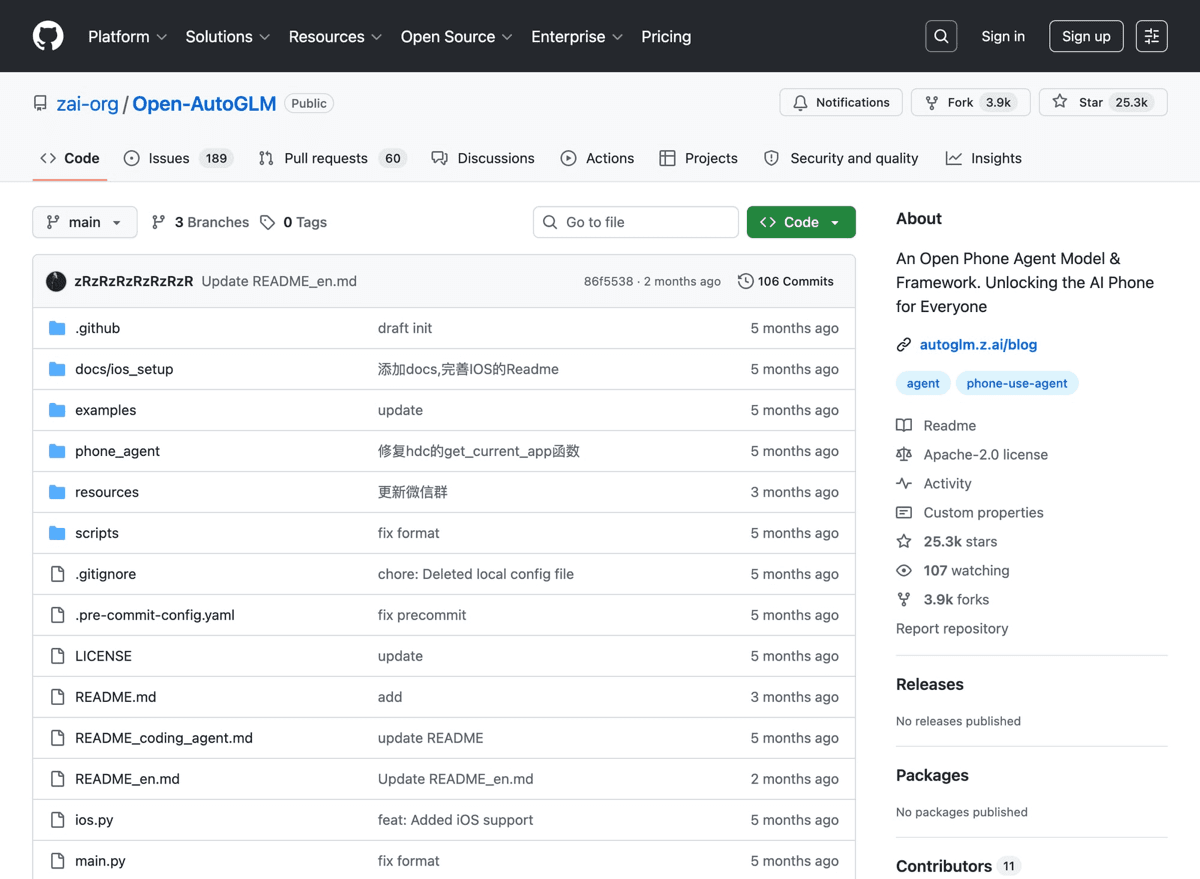This screenshot has width=1200, height=879.
Task: Select the phone-use-agent topic tag
Action: 1017,383
